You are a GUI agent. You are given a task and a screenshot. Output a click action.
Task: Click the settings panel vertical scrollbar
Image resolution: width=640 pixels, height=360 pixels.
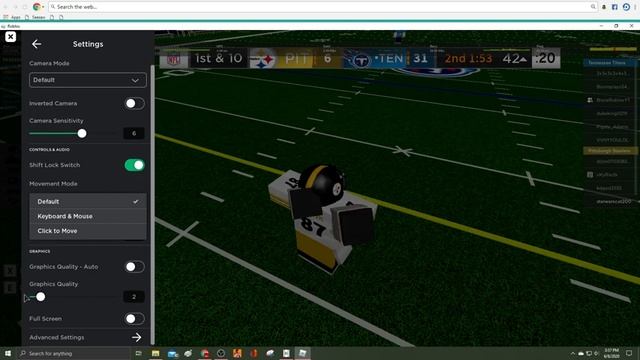coord(153,204)
